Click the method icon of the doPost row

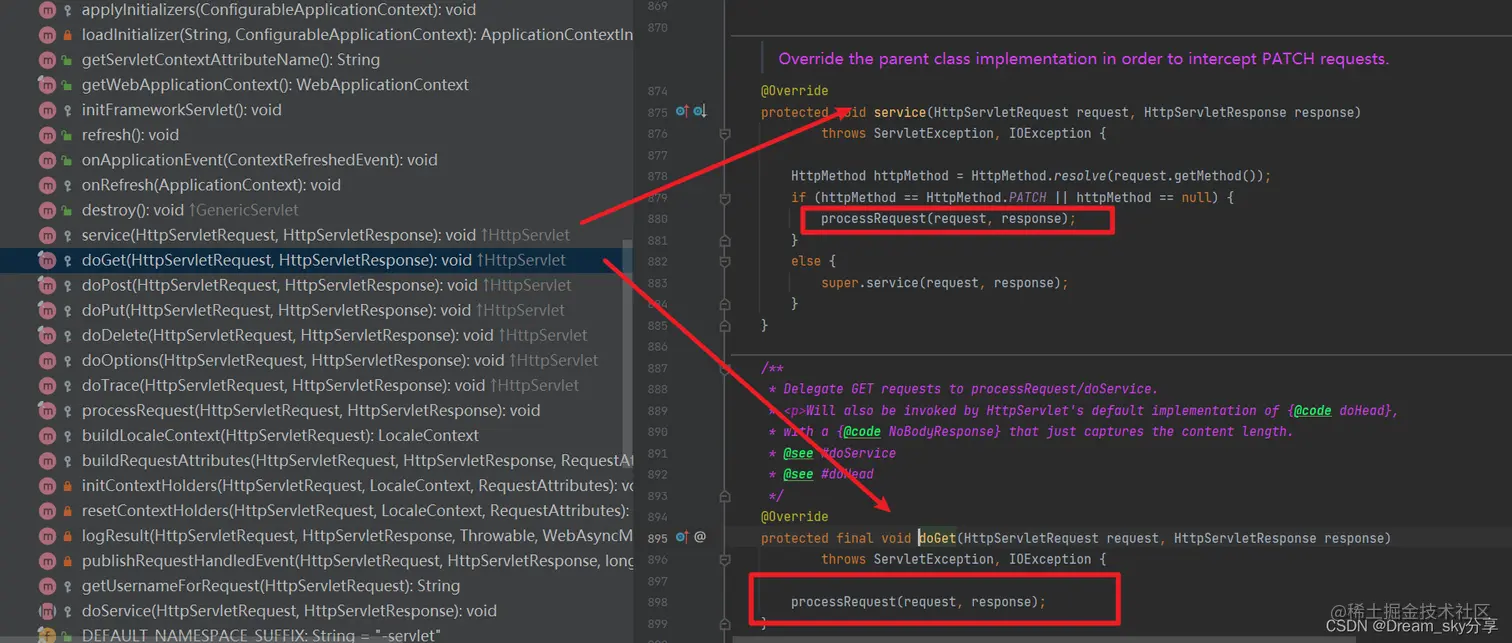point(46,285)
